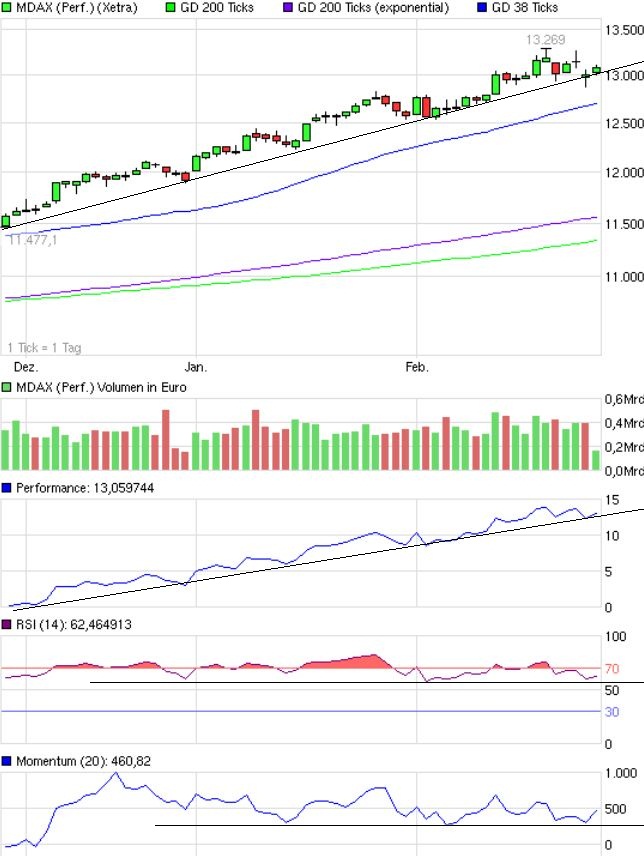
Task: Click the Performance: 13,059744 label
Action: click(x=85, y=488)
